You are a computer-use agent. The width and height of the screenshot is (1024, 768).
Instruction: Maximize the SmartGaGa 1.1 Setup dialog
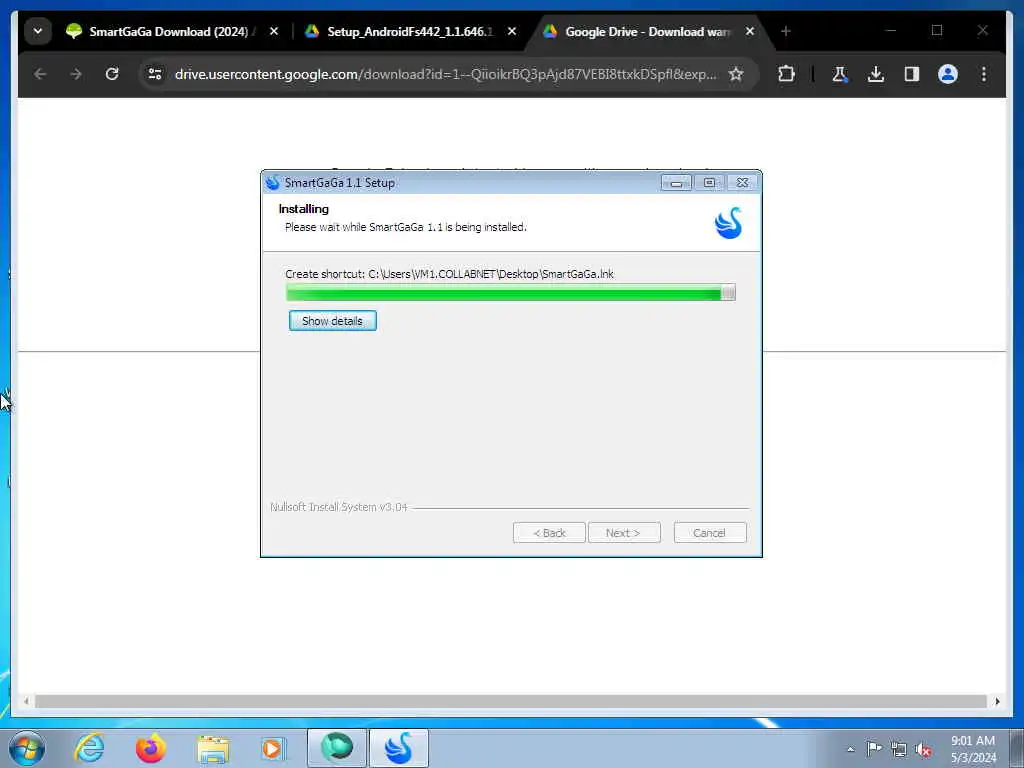(x=709, y=183)
